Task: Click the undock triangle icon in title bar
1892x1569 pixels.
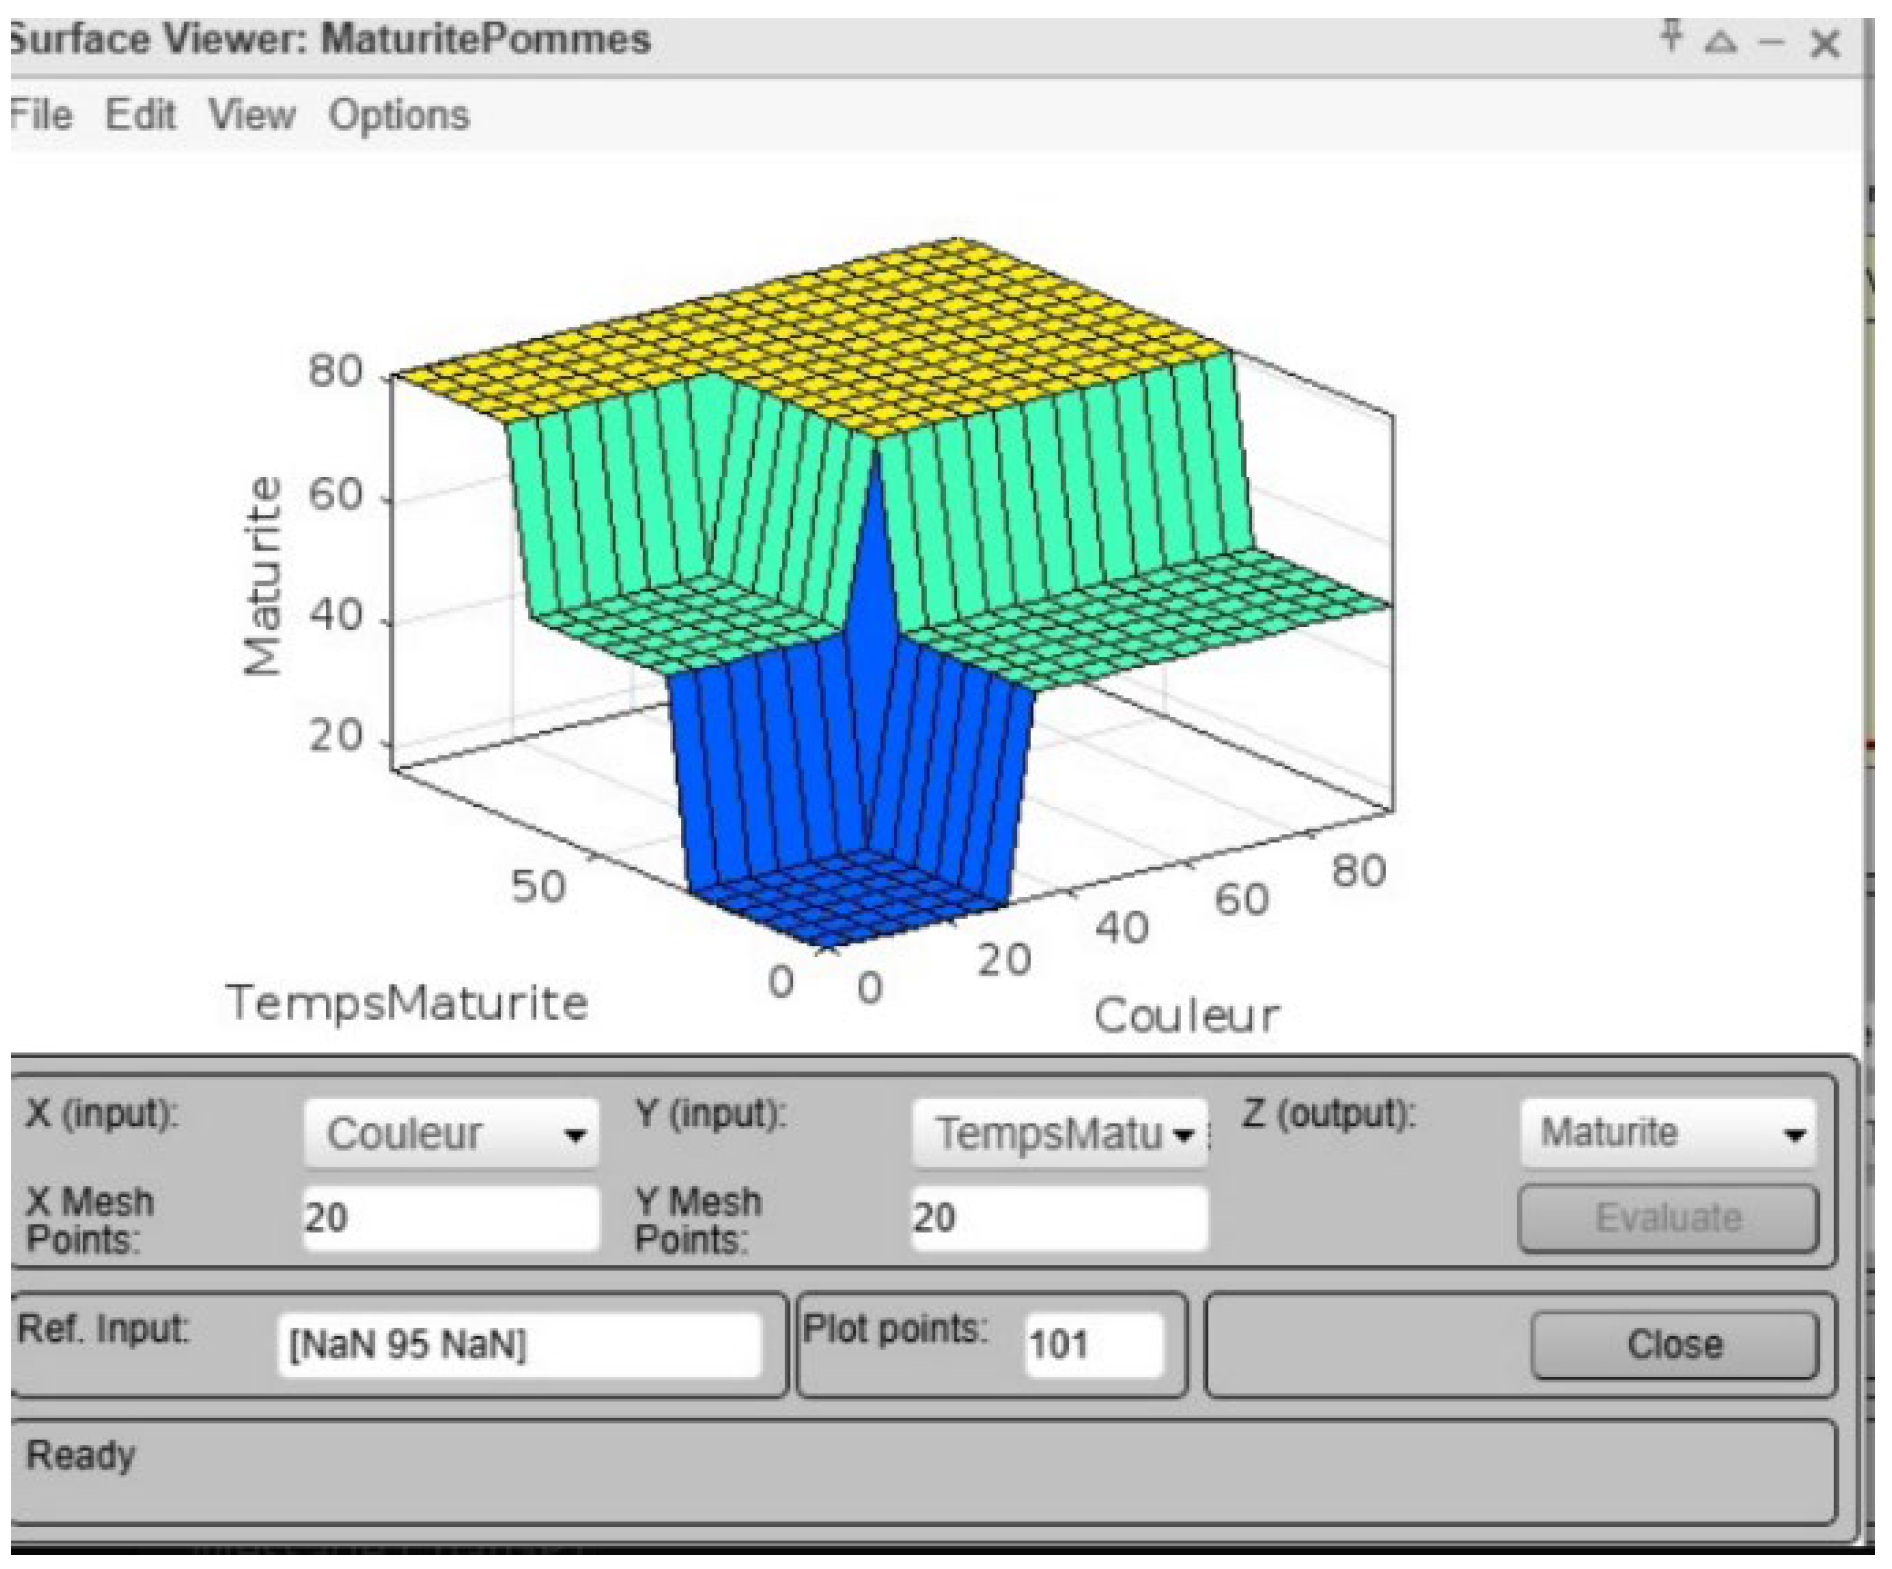Action: click(1720, 42)
